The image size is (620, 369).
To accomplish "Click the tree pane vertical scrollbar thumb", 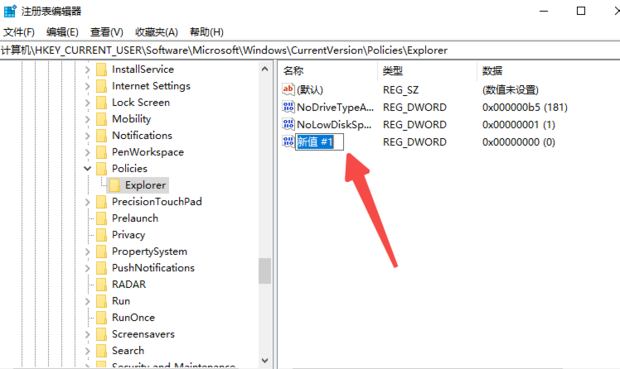I will tap(265, 271).
